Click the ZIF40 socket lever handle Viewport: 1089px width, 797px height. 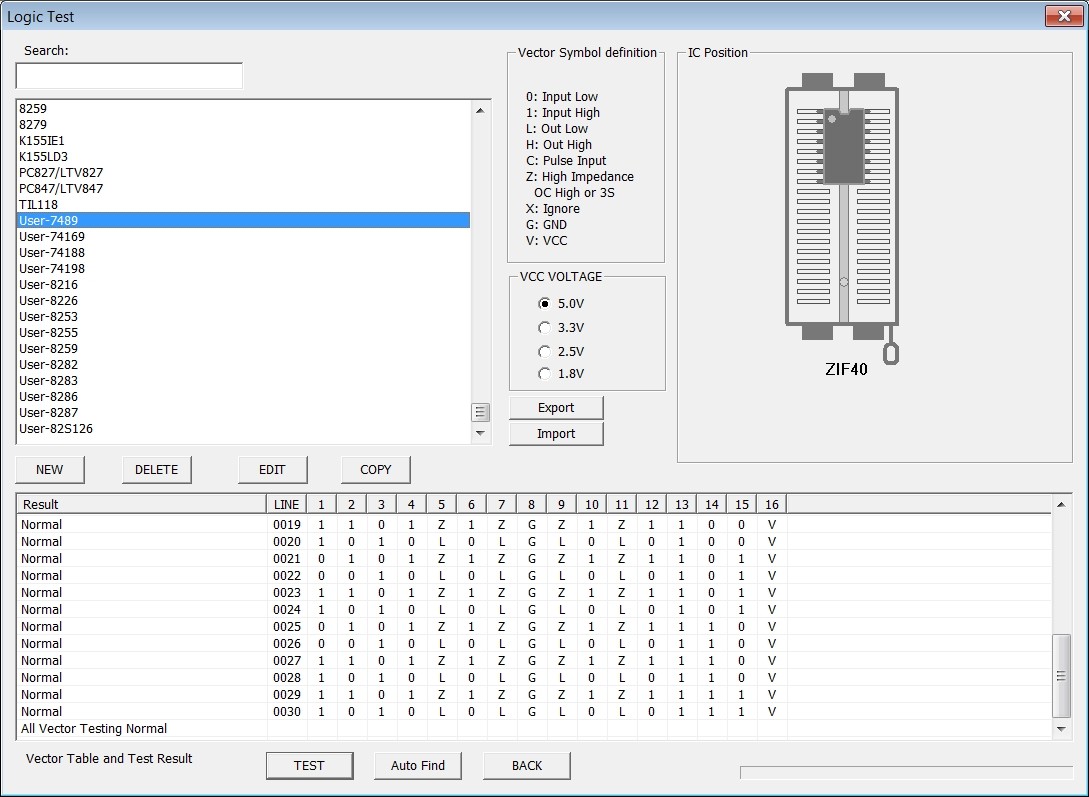pos(890,351)
